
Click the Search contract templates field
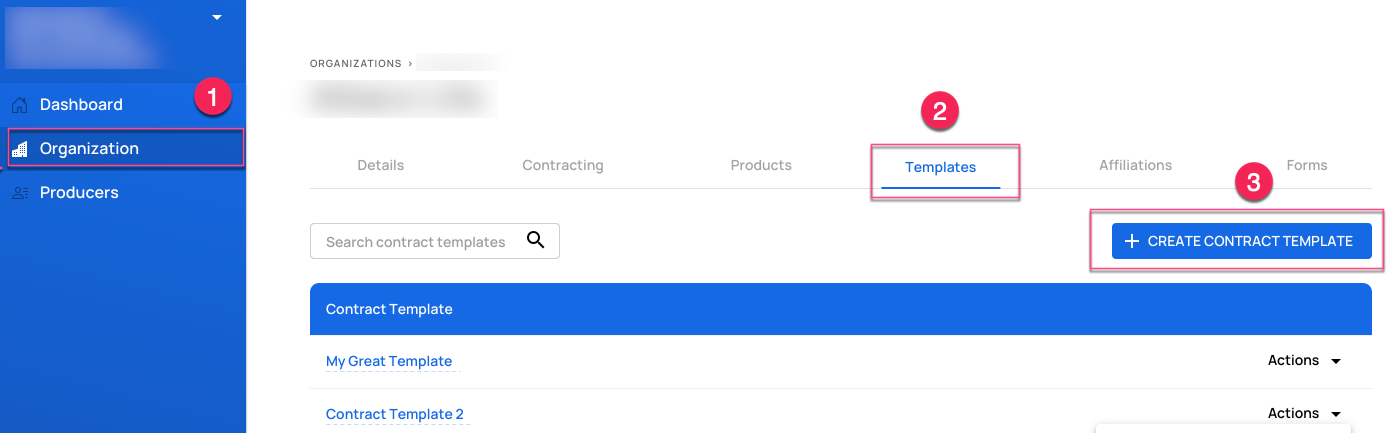pos(435,241)
